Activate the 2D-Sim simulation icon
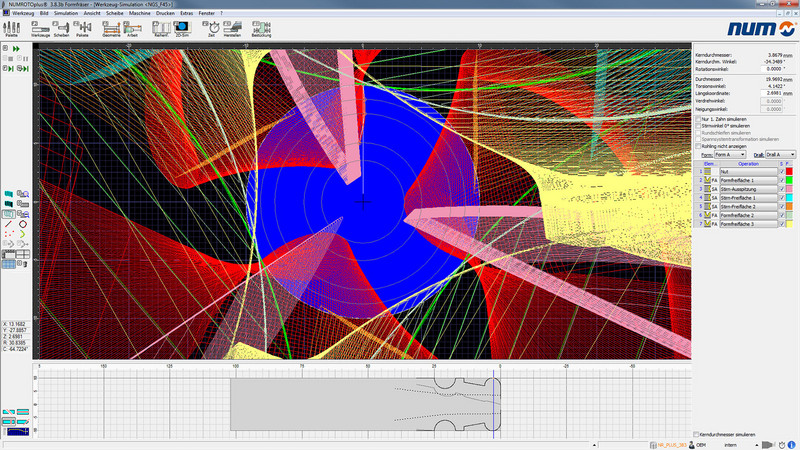 [x=183, y=29]
